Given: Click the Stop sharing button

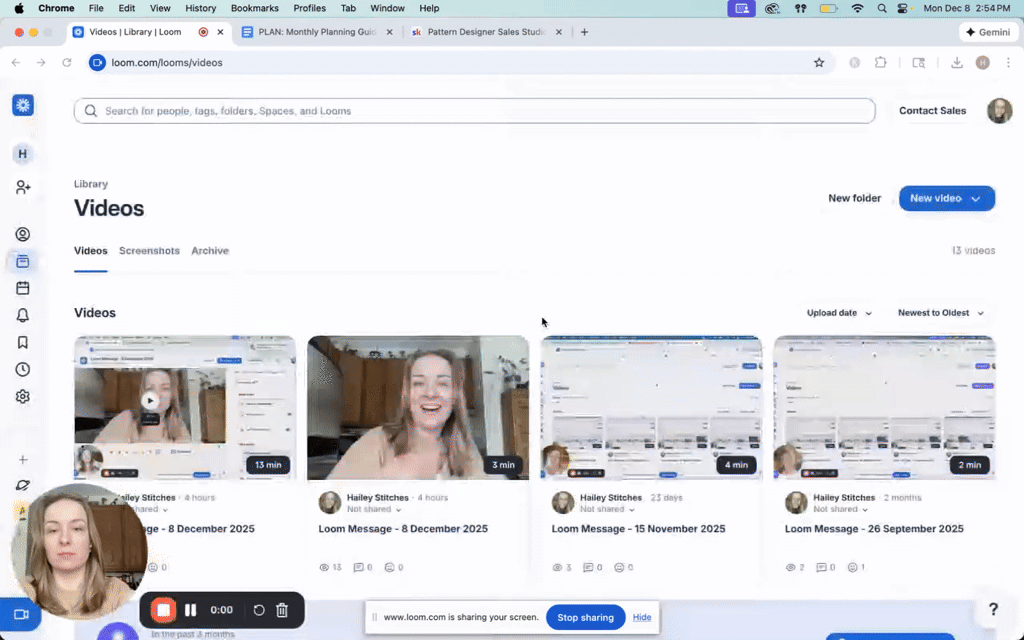Looking at the screenshot, I should coord(585,617).
